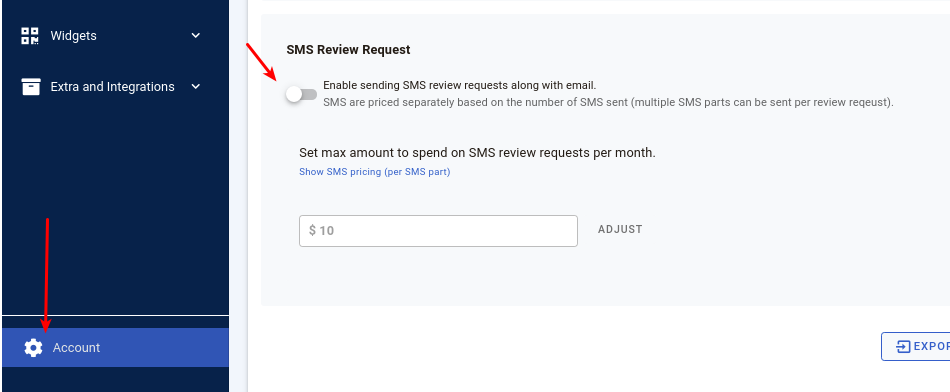Viewport: 950px width, 392px height.
Task: Click the 'Enable sending SMS review requests' label
Action: click(x=460, y=85)
